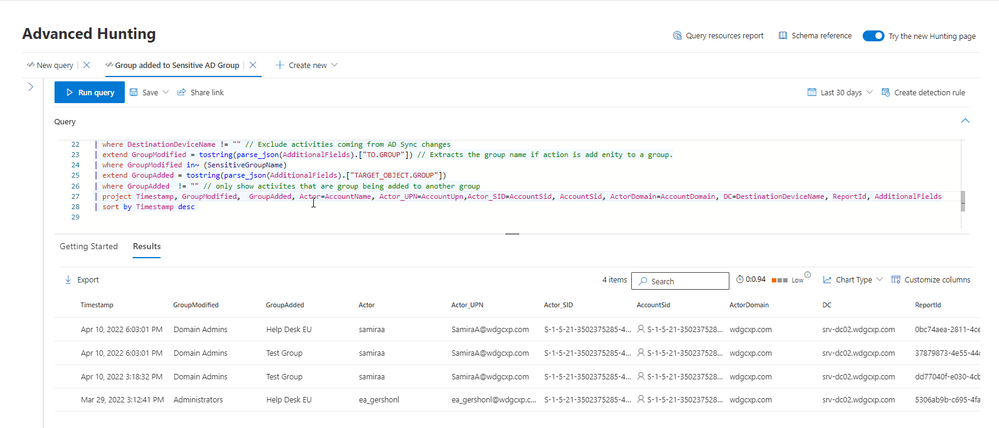The height and width of the screenshot is (428, 999).
Task: Open the Save dropdown arrow
Action: pyautogui.click(x=166, y=92)
